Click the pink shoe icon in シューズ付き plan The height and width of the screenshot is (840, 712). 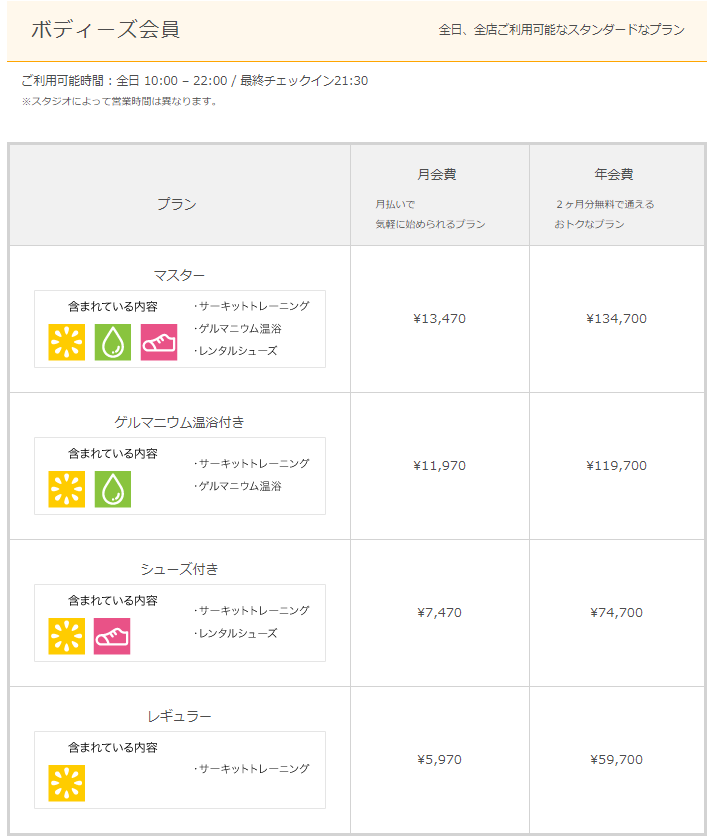click(x=112, y=636)
